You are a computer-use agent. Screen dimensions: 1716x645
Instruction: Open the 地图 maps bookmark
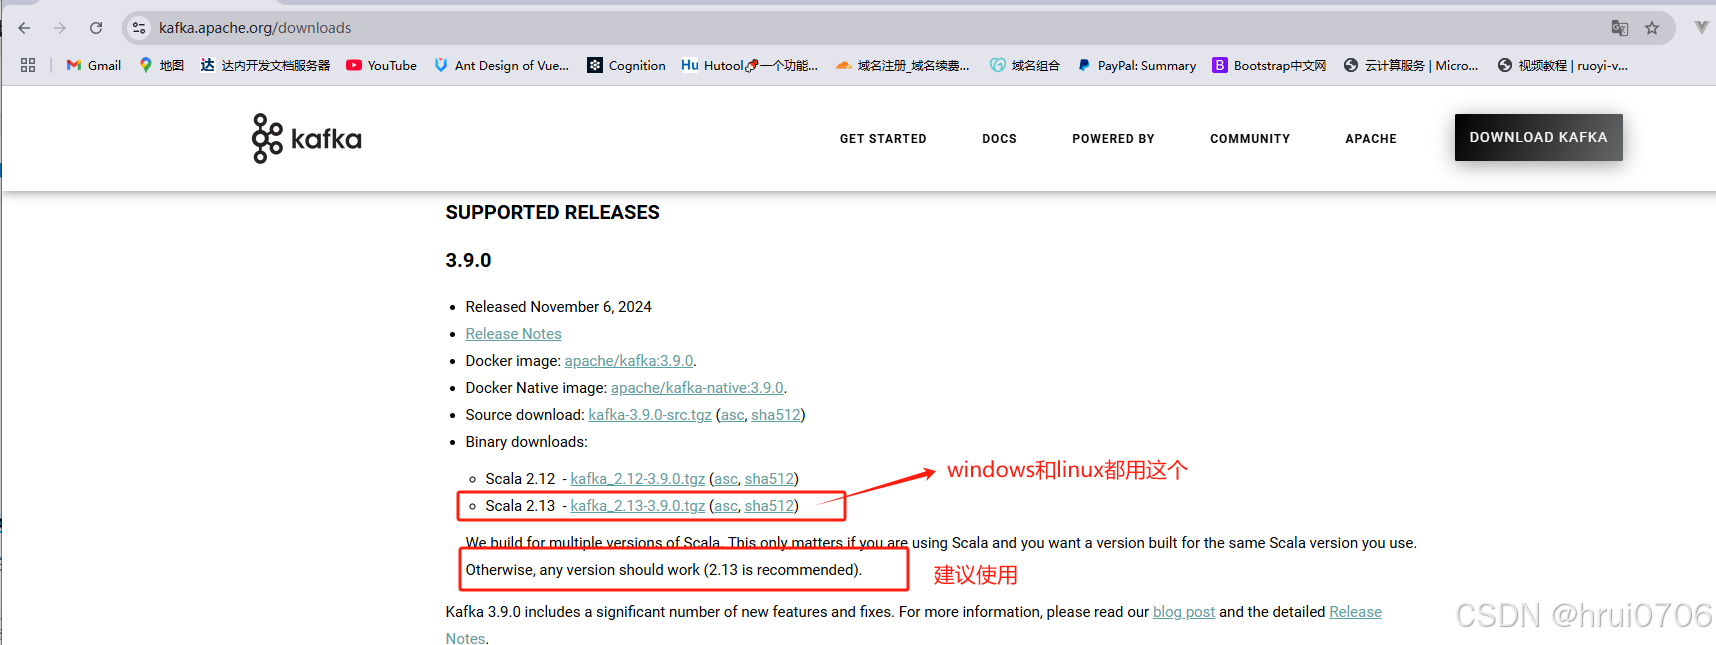[161, 65]
